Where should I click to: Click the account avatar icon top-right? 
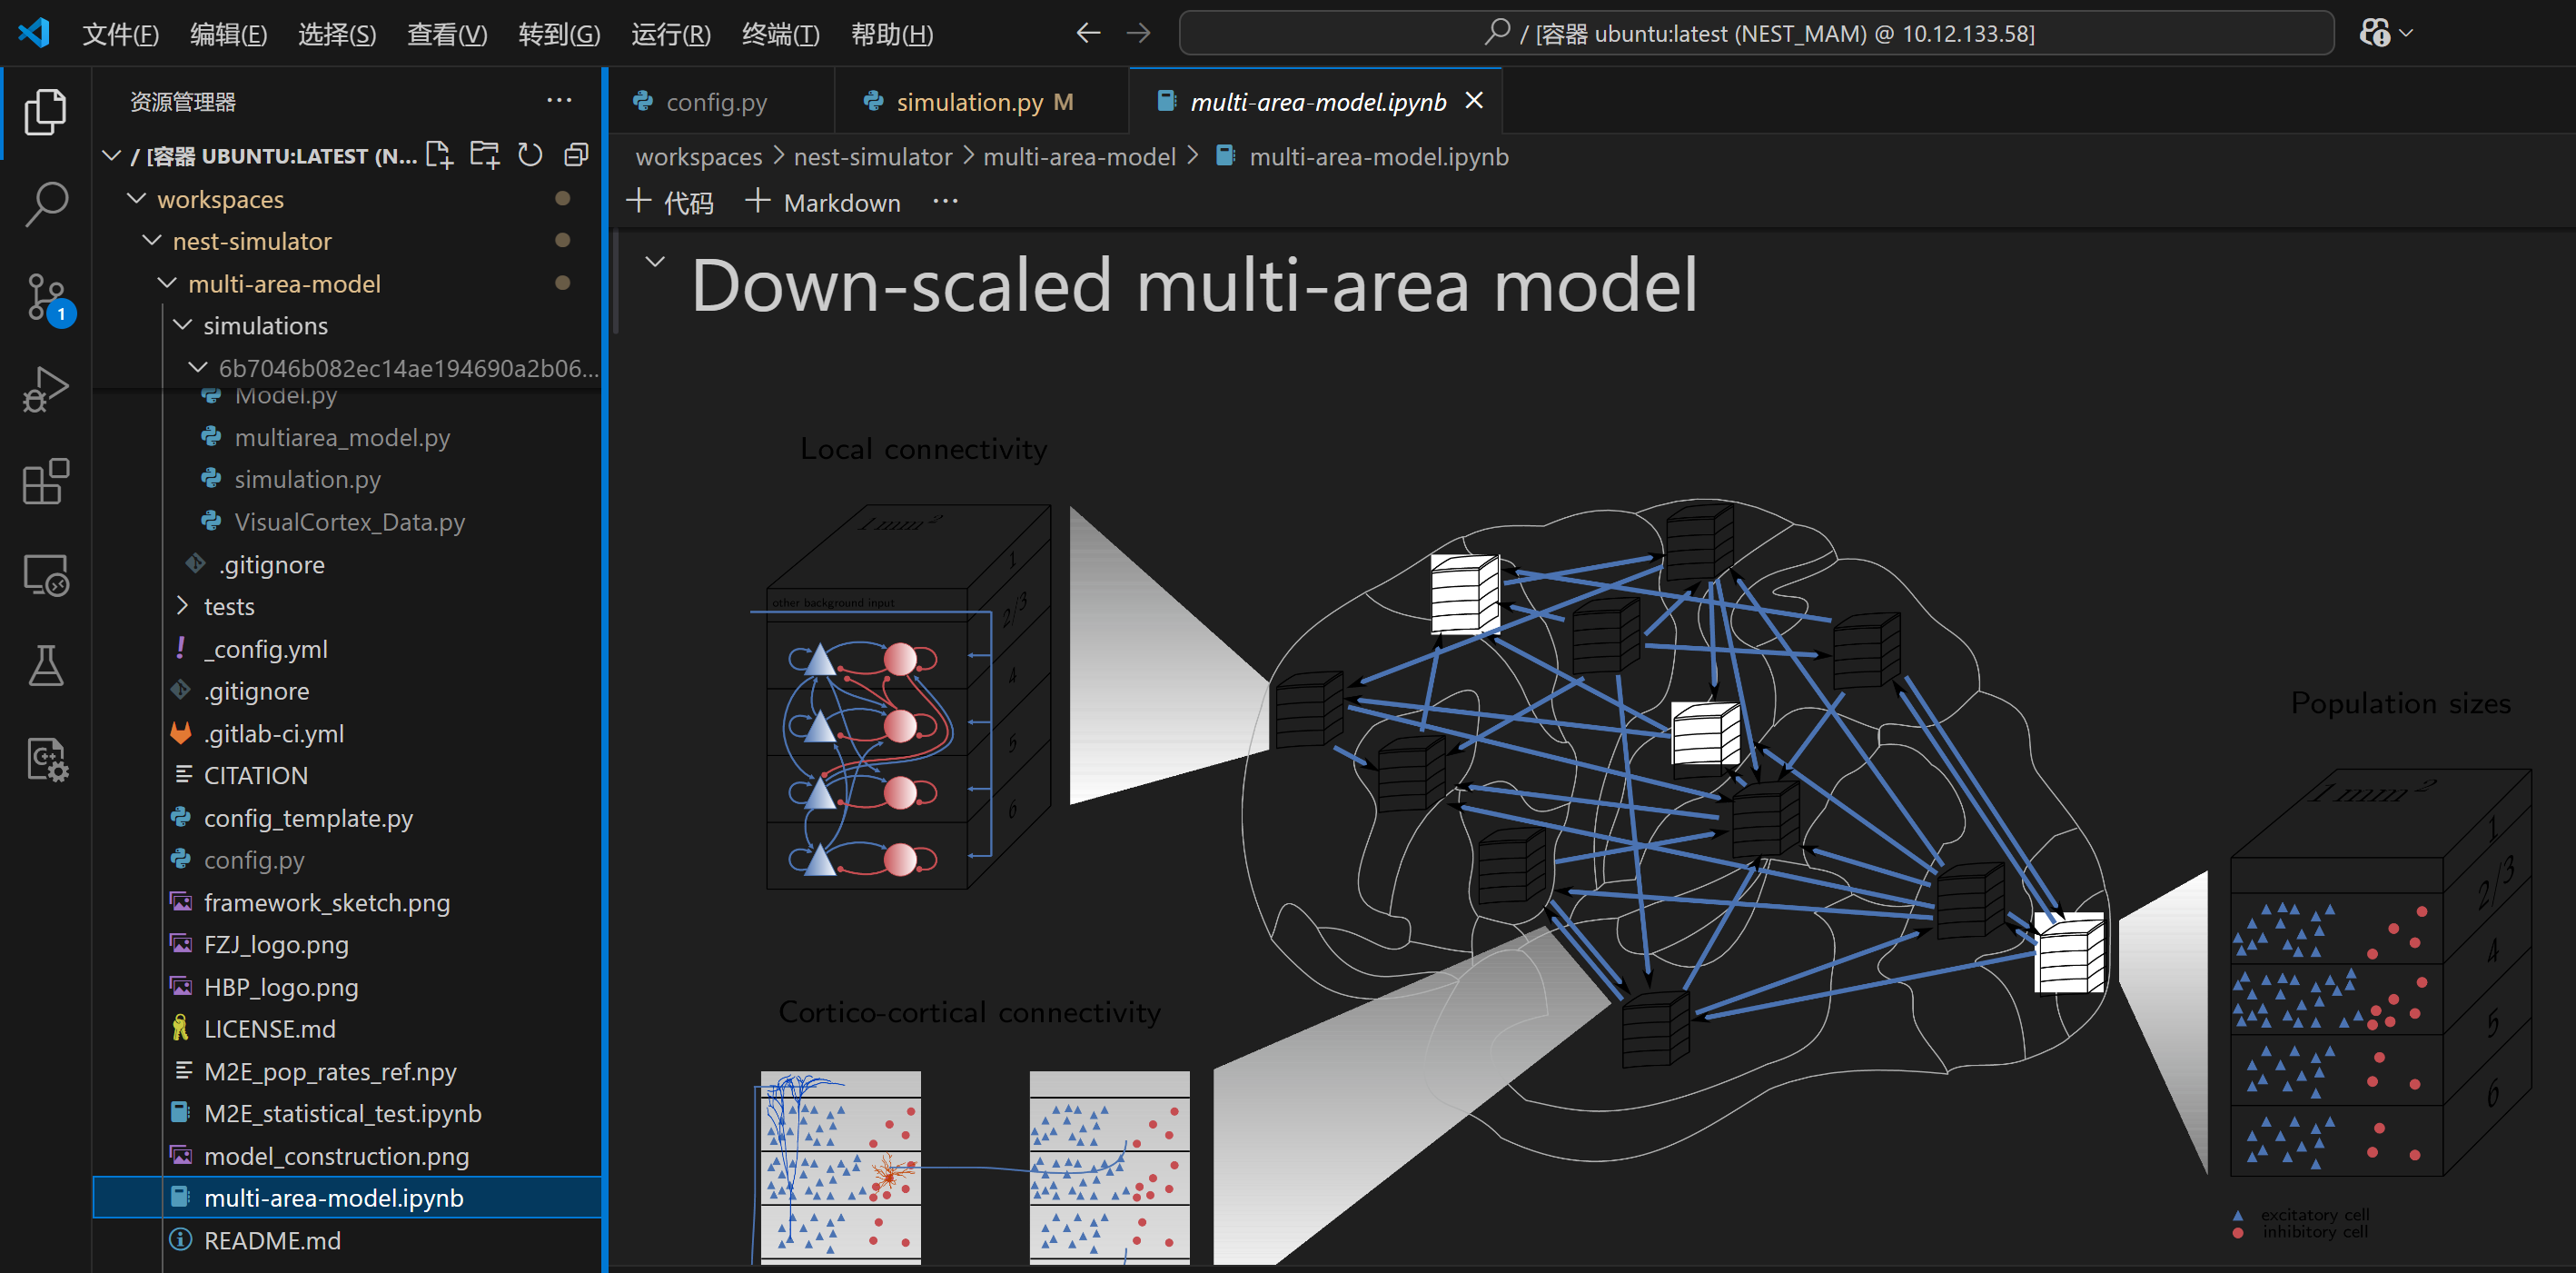(x=2377, y=31)
